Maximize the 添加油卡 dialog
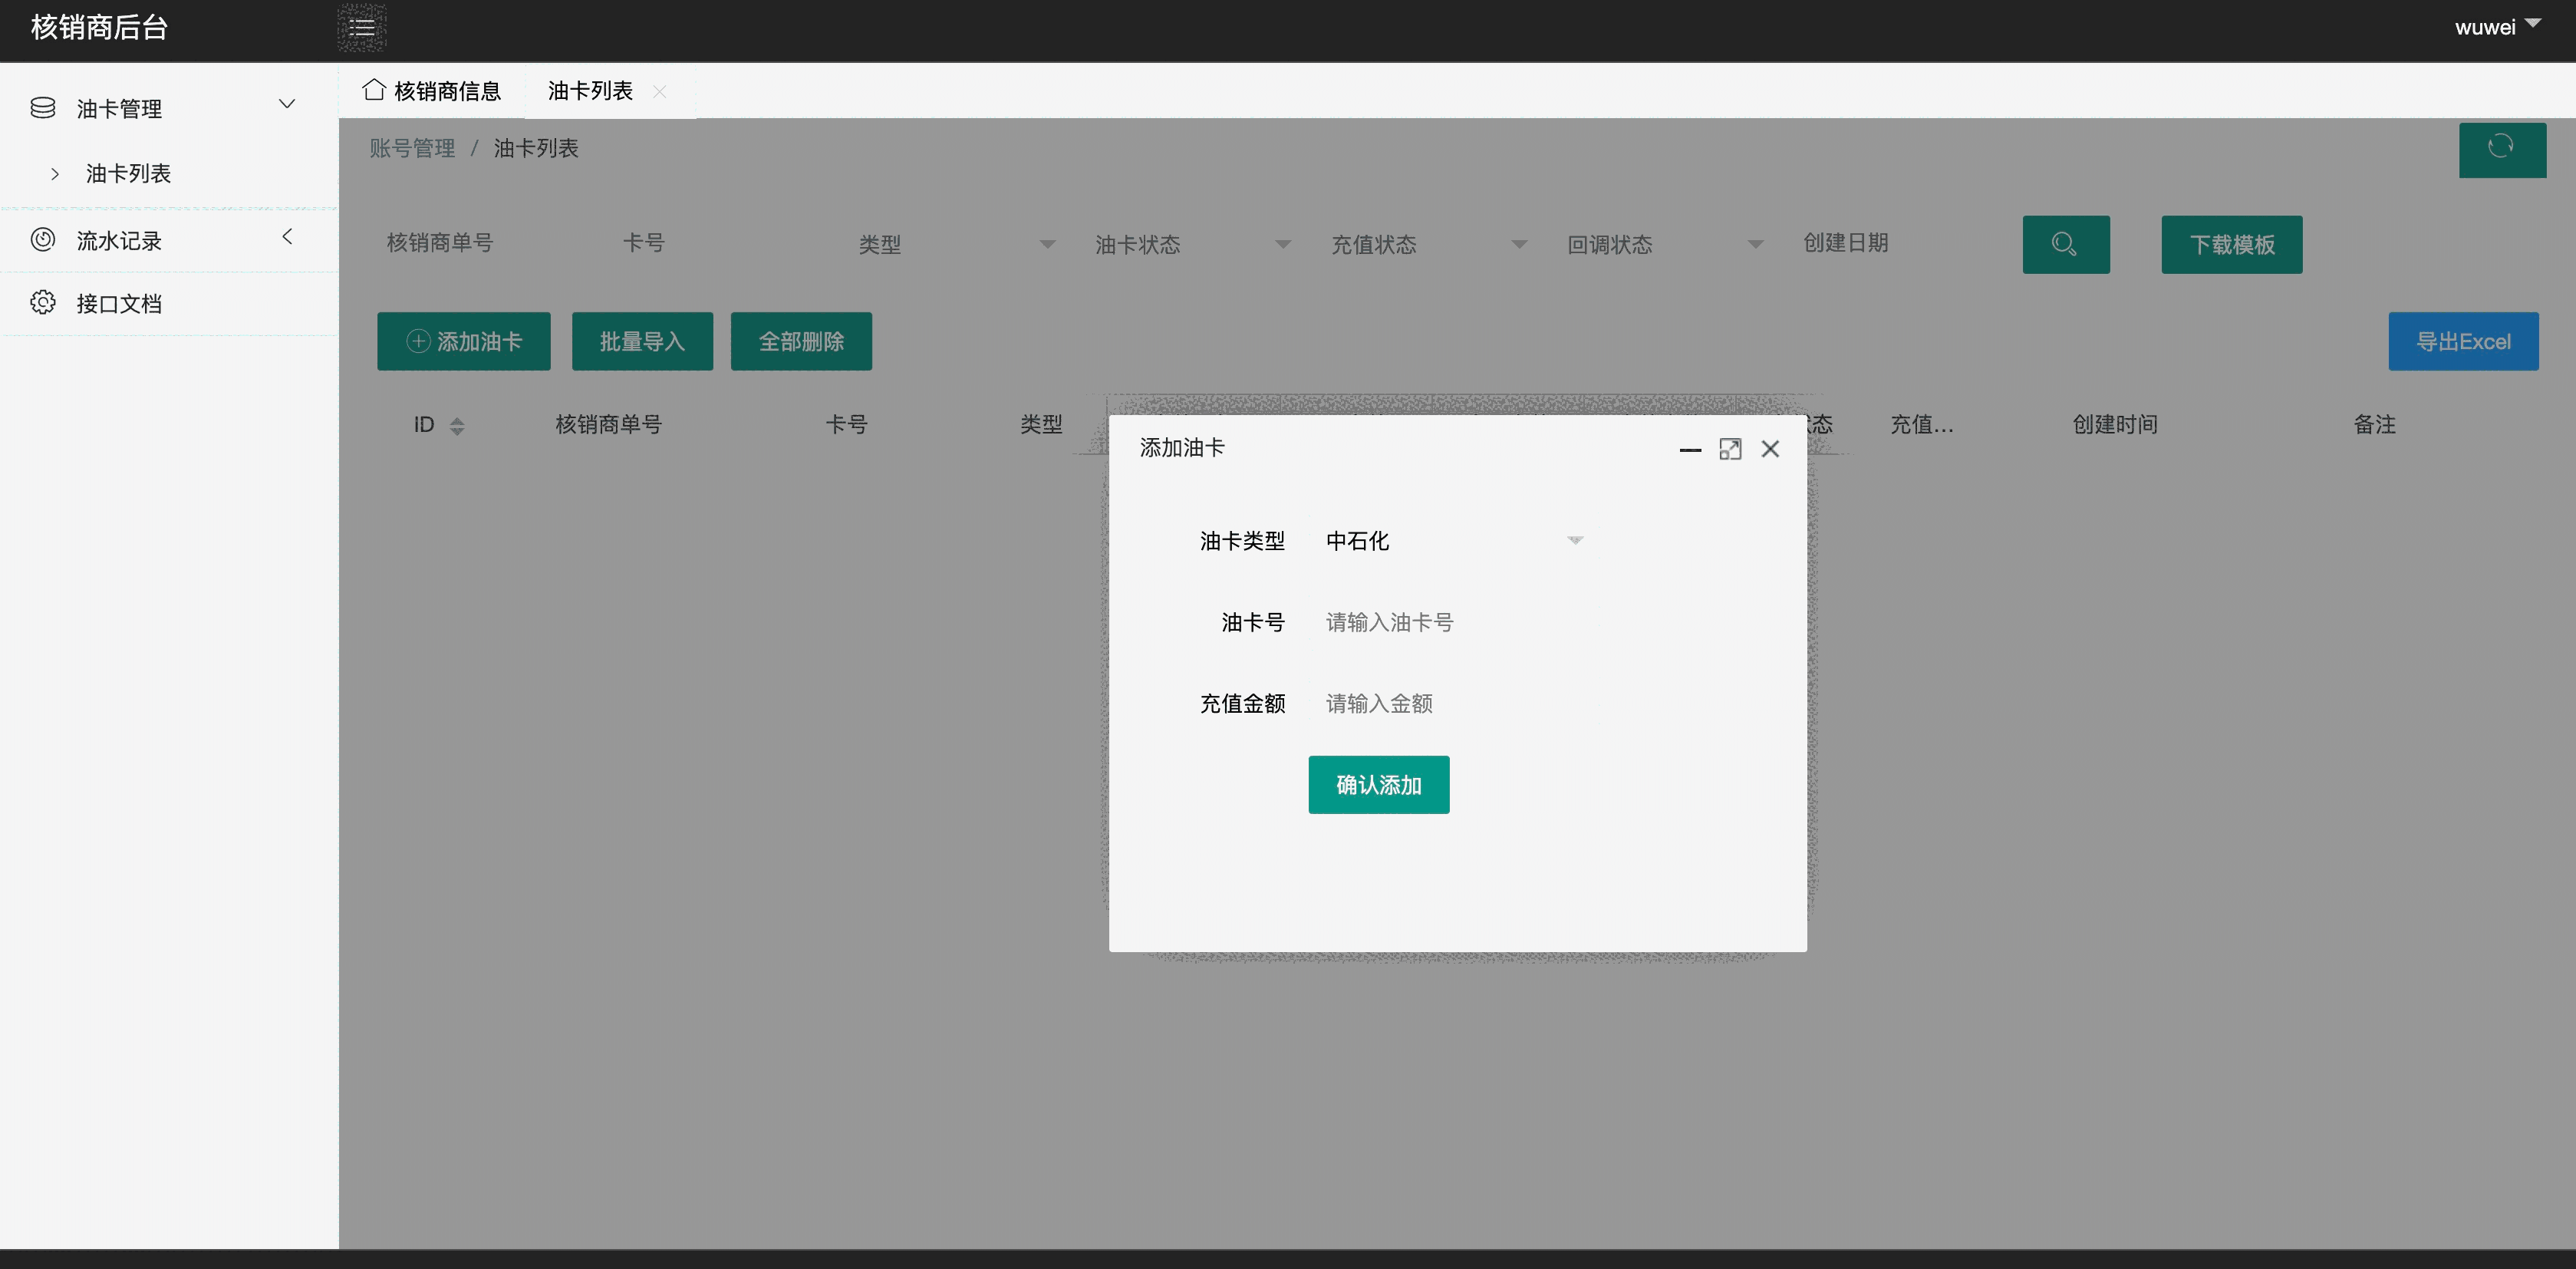This screenshot has width=2576, height=1269. point(1730,449)
